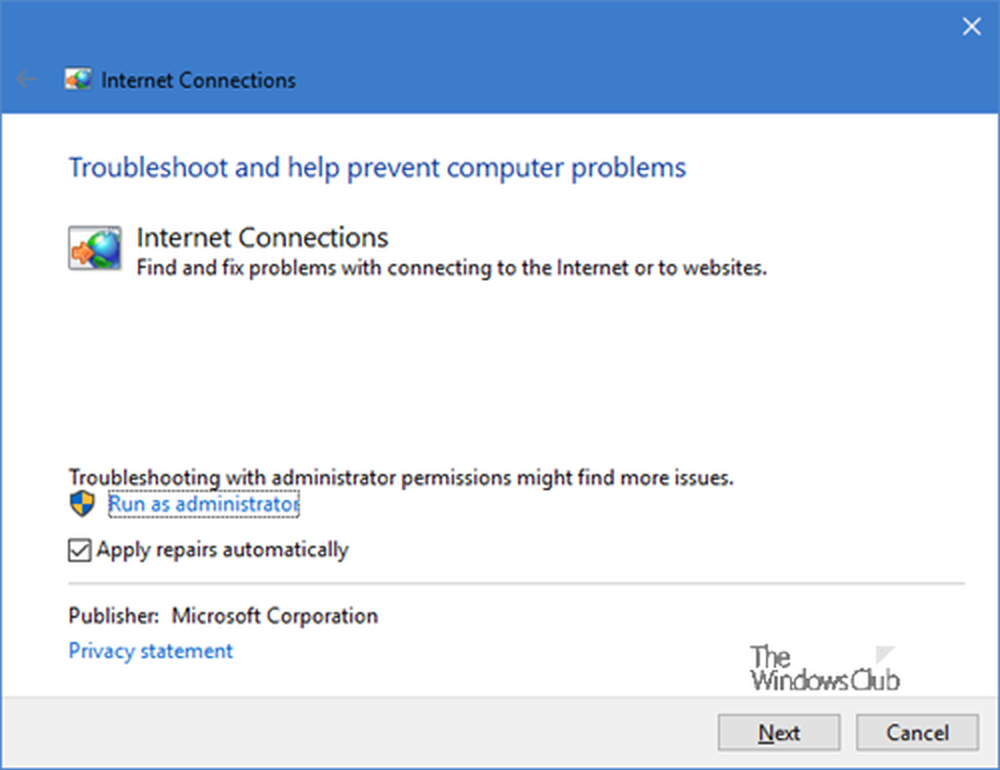Viewport: 1000px width, 770px height.
Task: Click the Publisher label
Action: [114, 616]
